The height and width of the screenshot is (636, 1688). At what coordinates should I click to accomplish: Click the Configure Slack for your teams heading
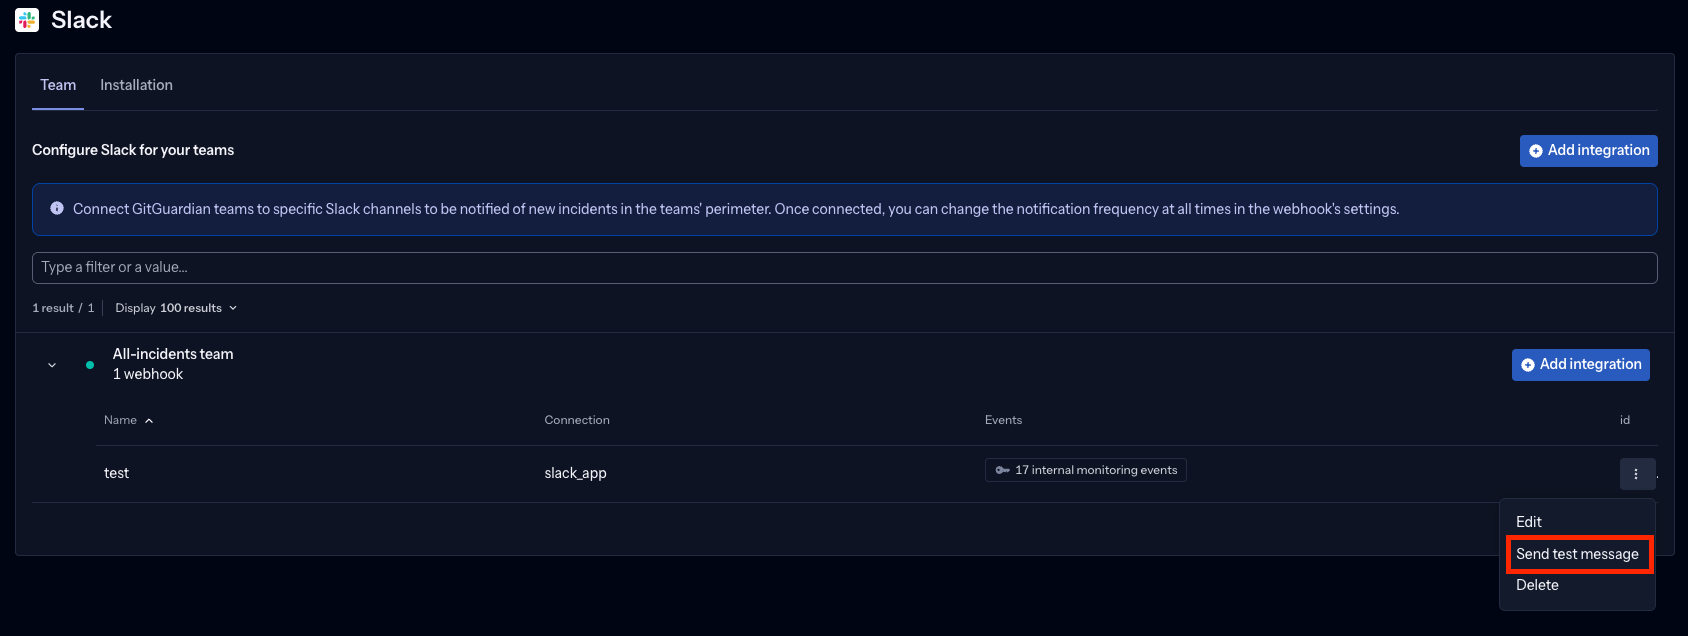tap(133, 150)
